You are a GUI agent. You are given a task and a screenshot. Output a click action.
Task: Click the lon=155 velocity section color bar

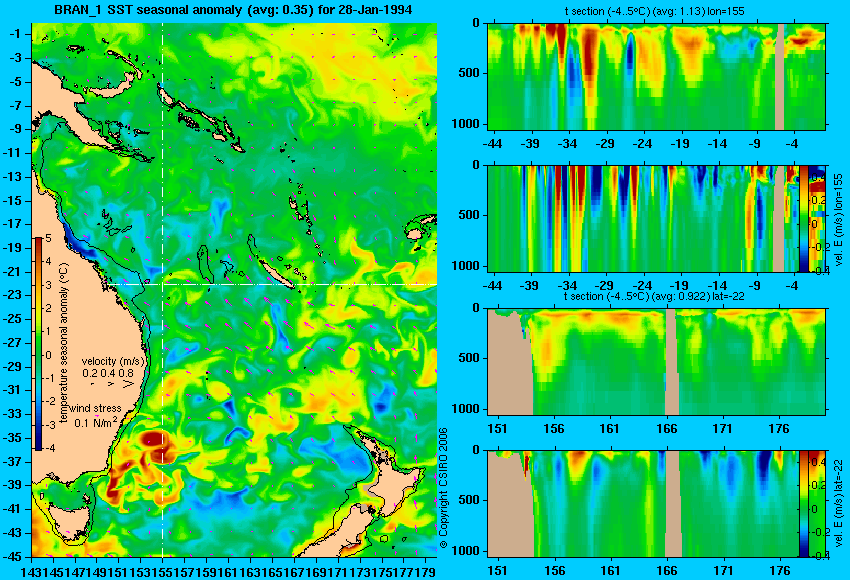click(803, 218)
